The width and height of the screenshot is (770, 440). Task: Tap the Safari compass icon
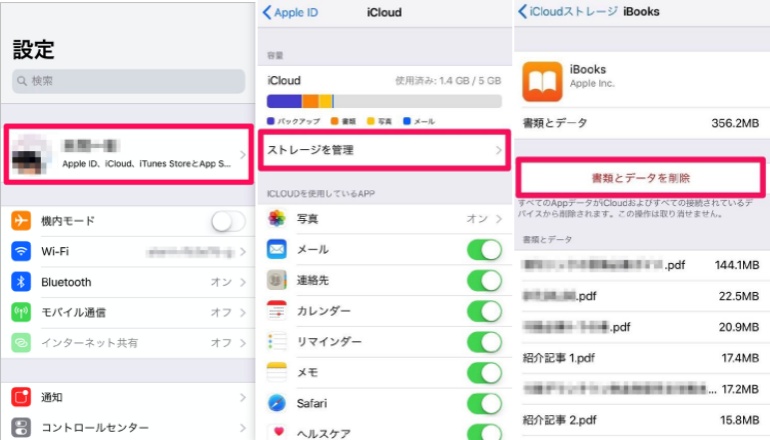point(277,403)
